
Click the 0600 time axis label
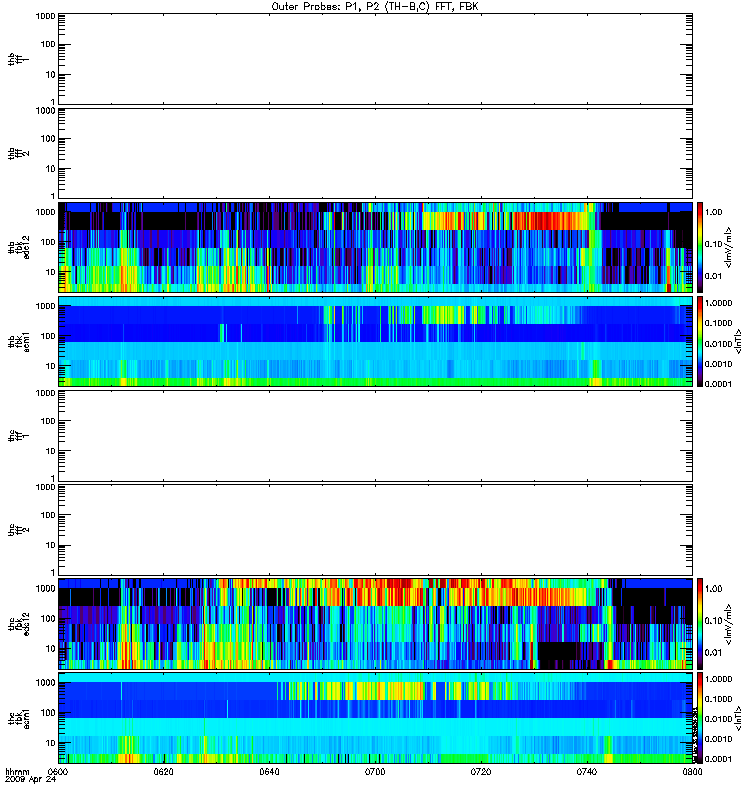pos(58,771)
